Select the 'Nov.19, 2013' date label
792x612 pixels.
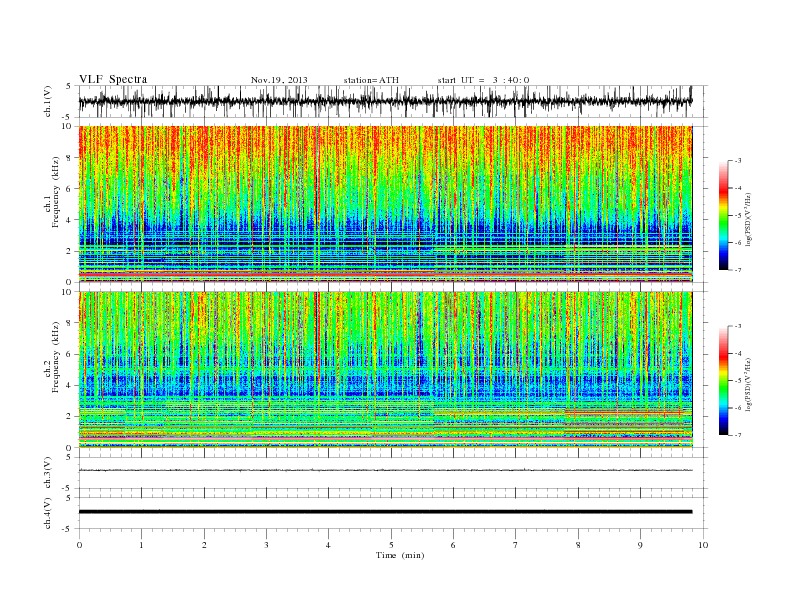(279, 80)
